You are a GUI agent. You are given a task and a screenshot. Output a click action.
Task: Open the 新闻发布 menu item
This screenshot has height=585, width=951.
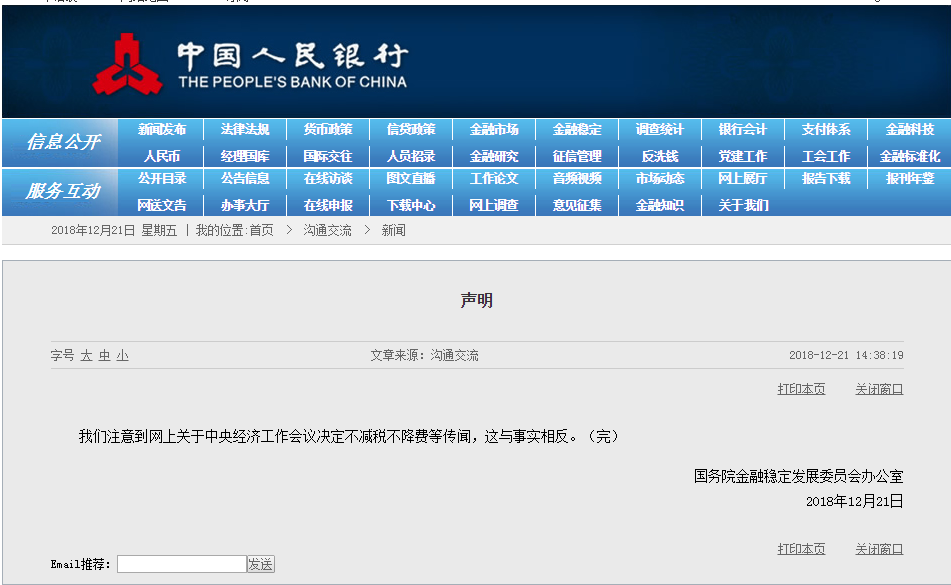click(x=162, y=130)
